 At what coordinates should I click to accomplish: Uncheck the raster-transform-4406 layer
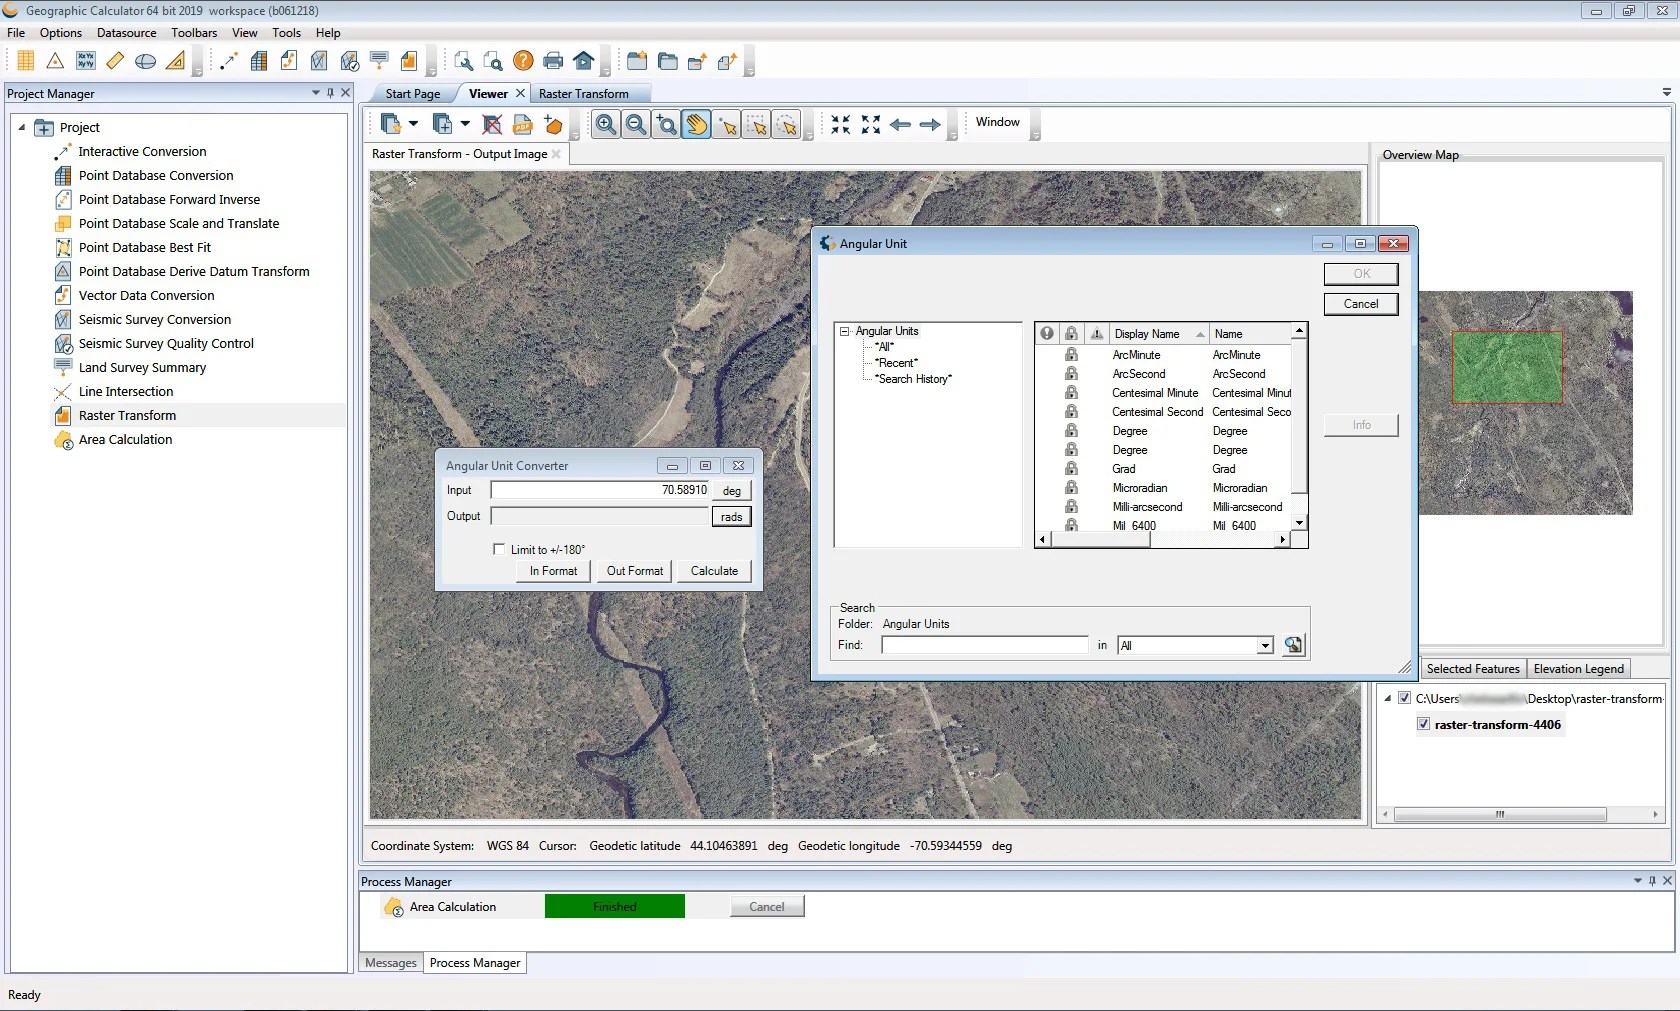(x=1423, y=724)
